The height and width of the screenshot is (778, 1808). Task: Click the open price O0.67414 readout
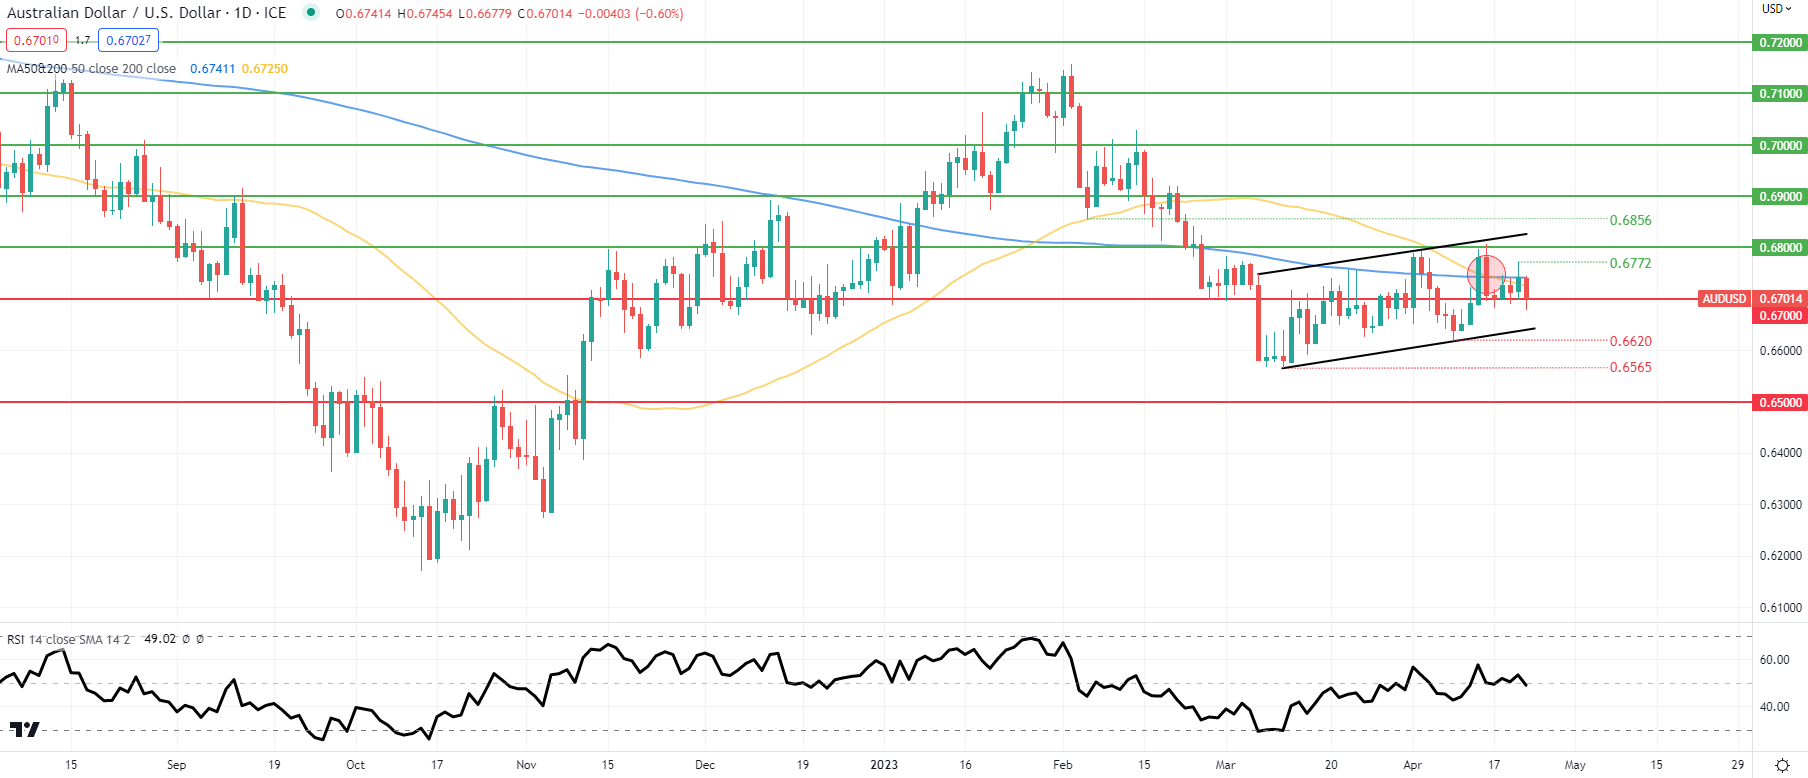tap(364, 14)
